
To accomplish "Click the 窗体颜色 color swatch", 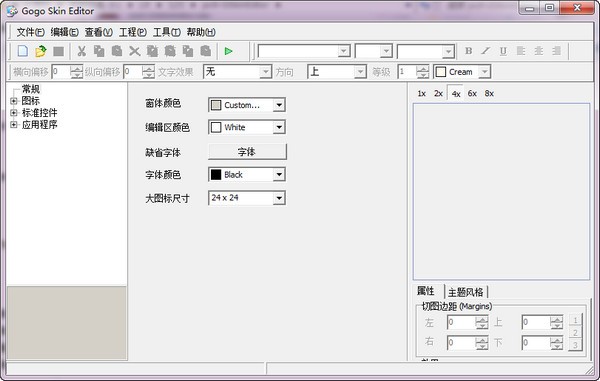I will [x=216, y=105].
